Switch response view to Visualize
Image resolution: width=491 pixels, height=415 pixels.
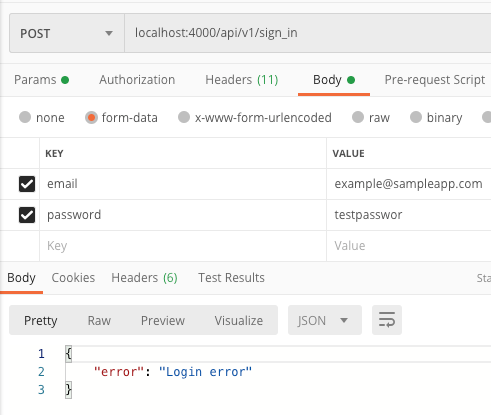239,320
